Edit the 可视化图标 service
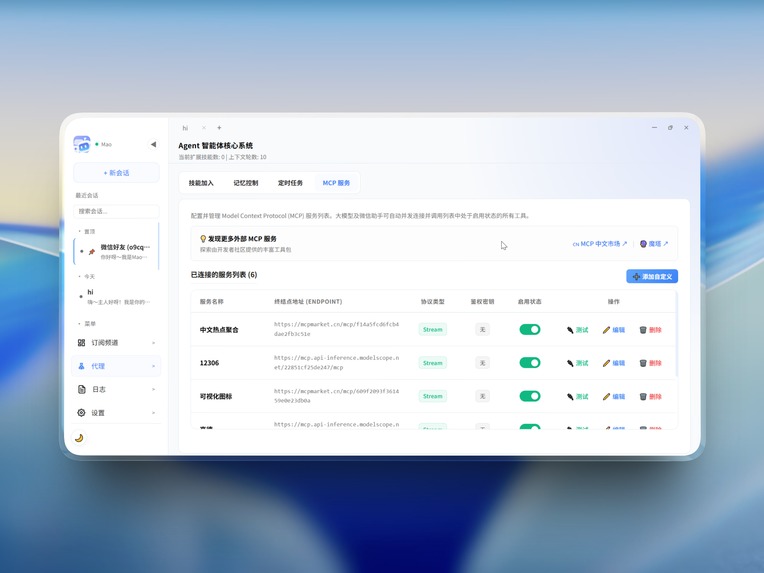The height and width of the screenshot is (573, 764). 614,397
